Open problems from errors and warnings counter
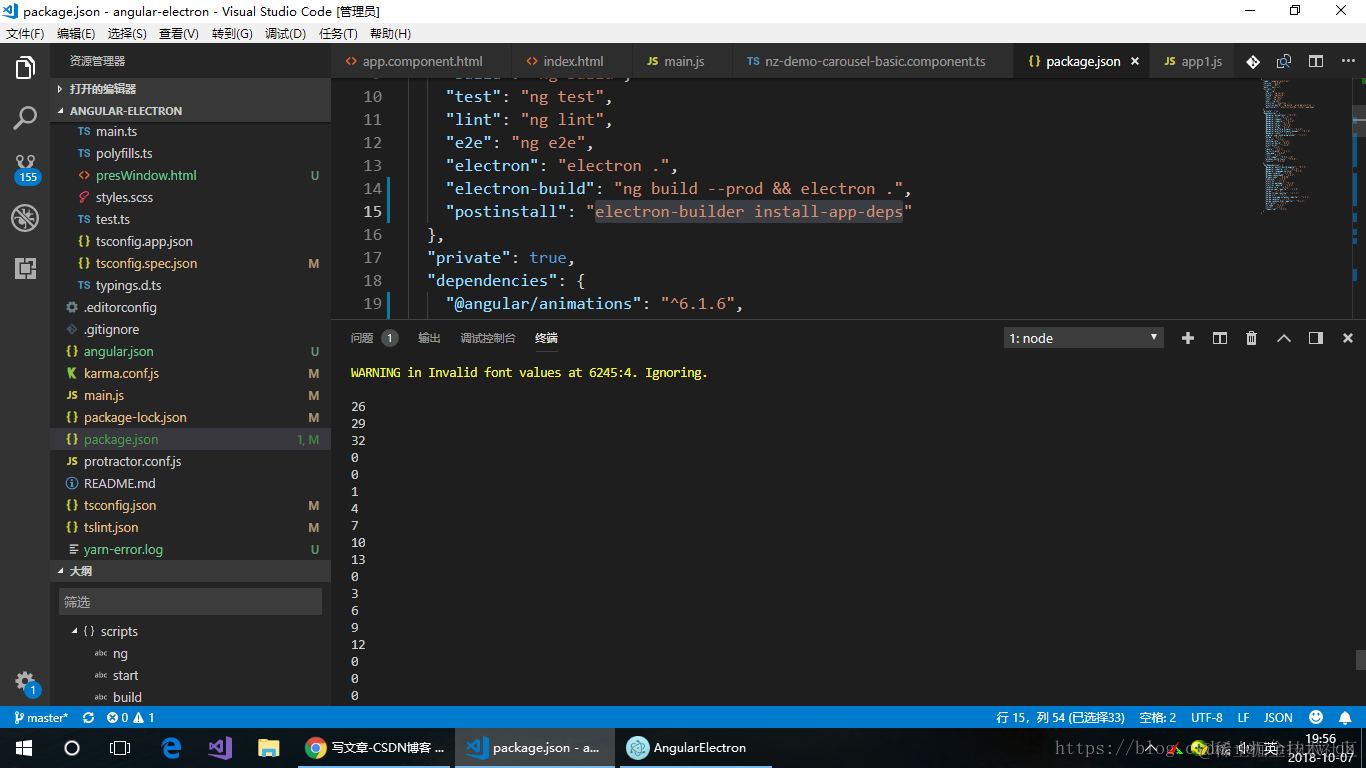Screen dimensions: 1366x768 [x=131, y=717]
